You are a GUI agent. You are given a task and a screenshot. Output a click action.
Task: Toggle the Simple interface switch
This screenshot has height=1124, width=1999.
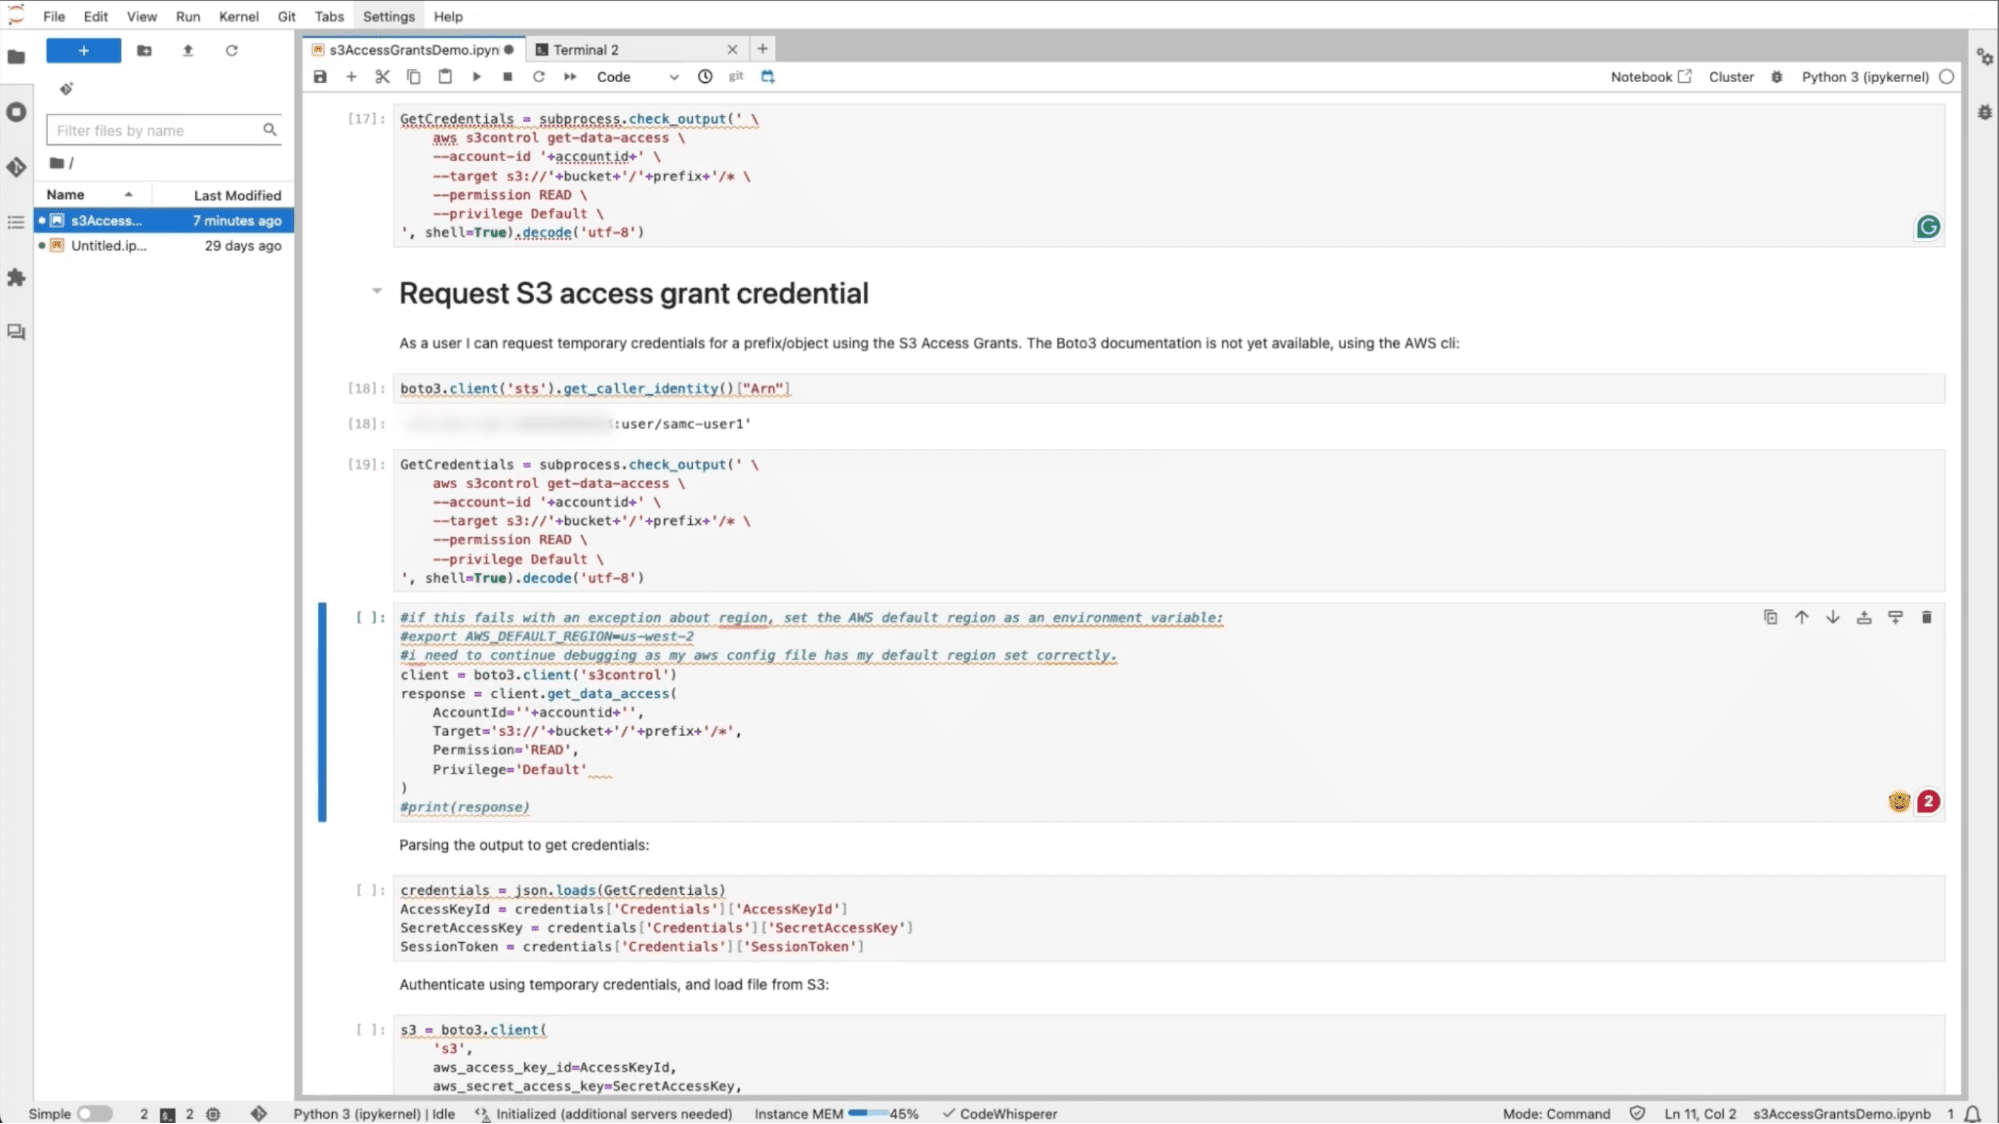click(x=96, y=1113)
